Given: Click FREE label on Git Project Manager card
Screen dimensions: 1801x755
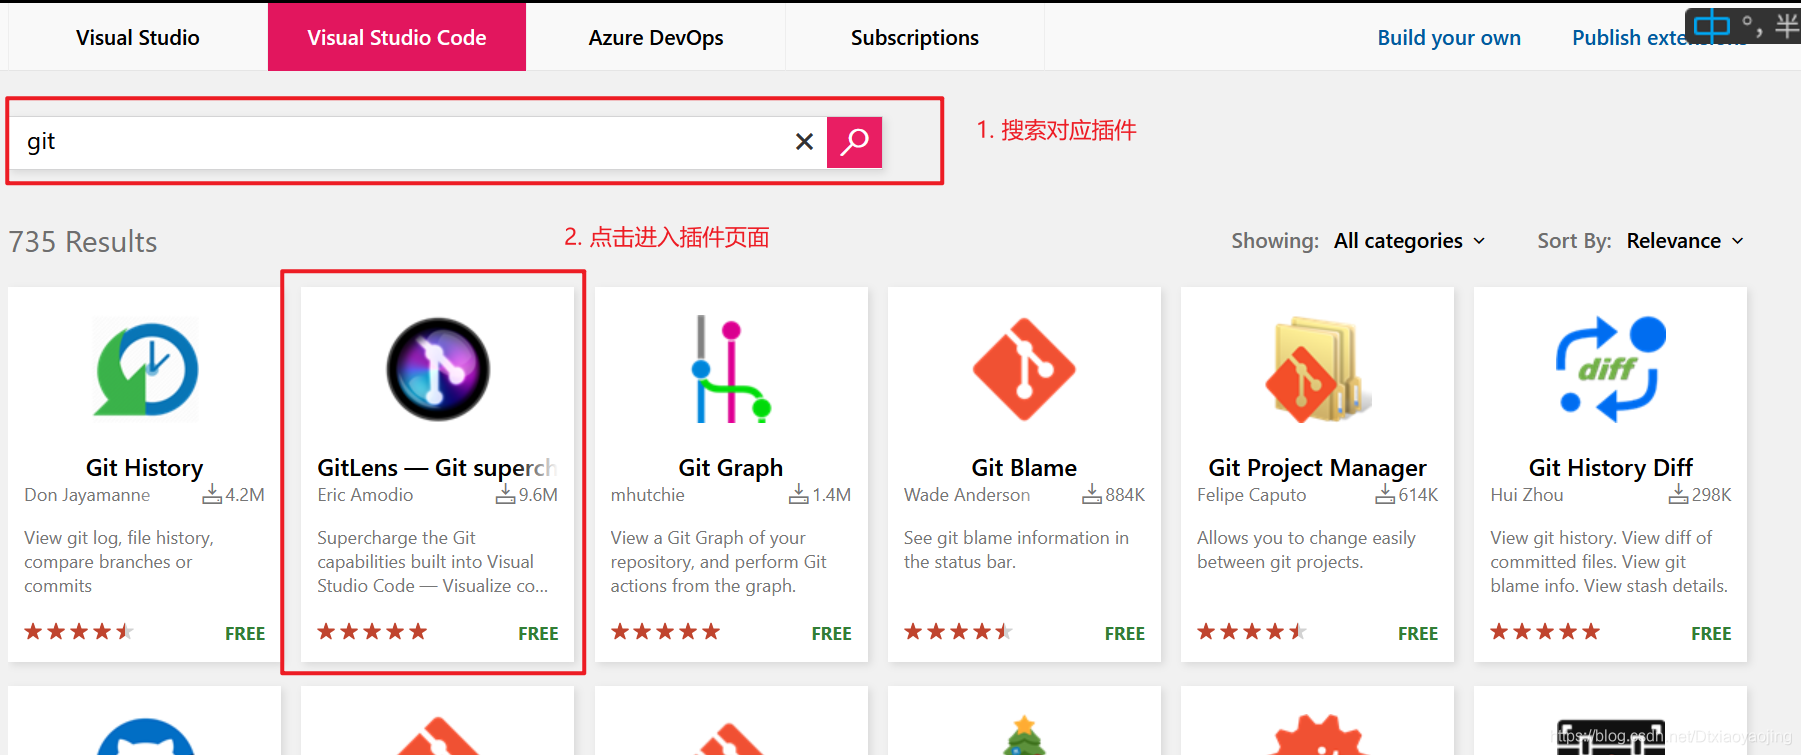Looking at the screenshot, I should (x=1418, y=634).
